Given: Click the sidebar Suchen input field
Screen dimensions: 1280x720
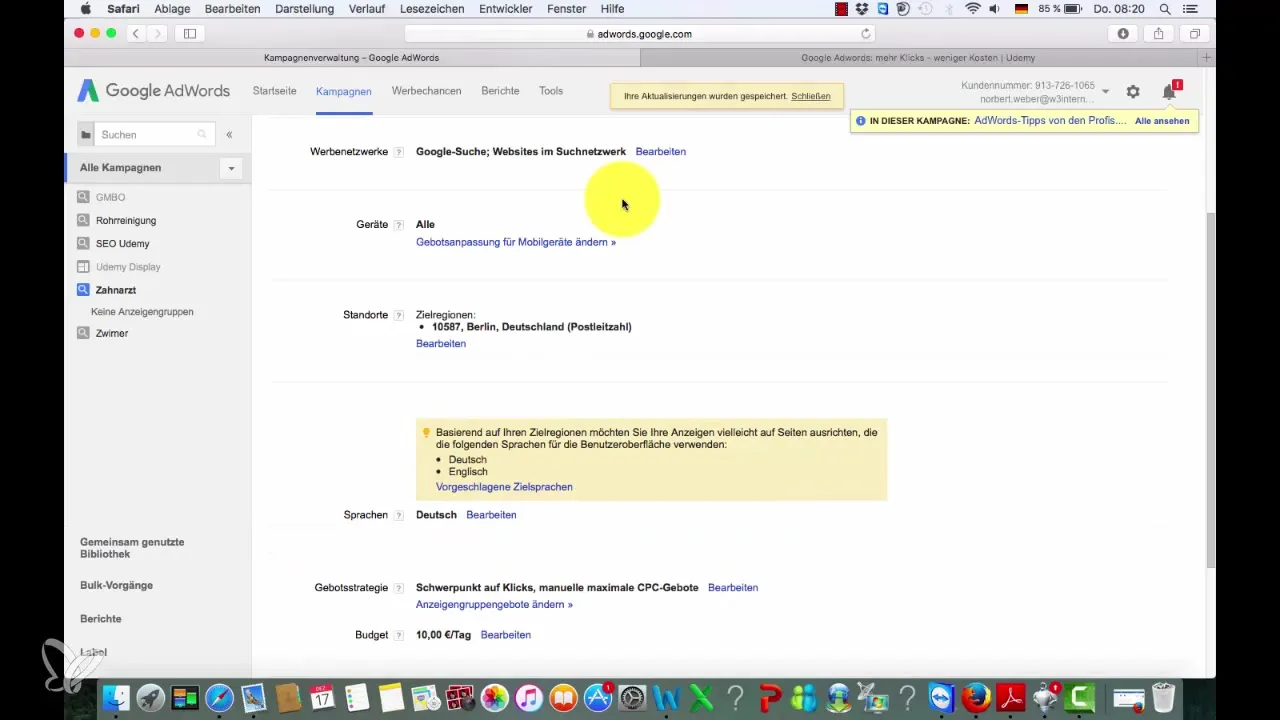Looking at the screenshot, I should [155, 135].
